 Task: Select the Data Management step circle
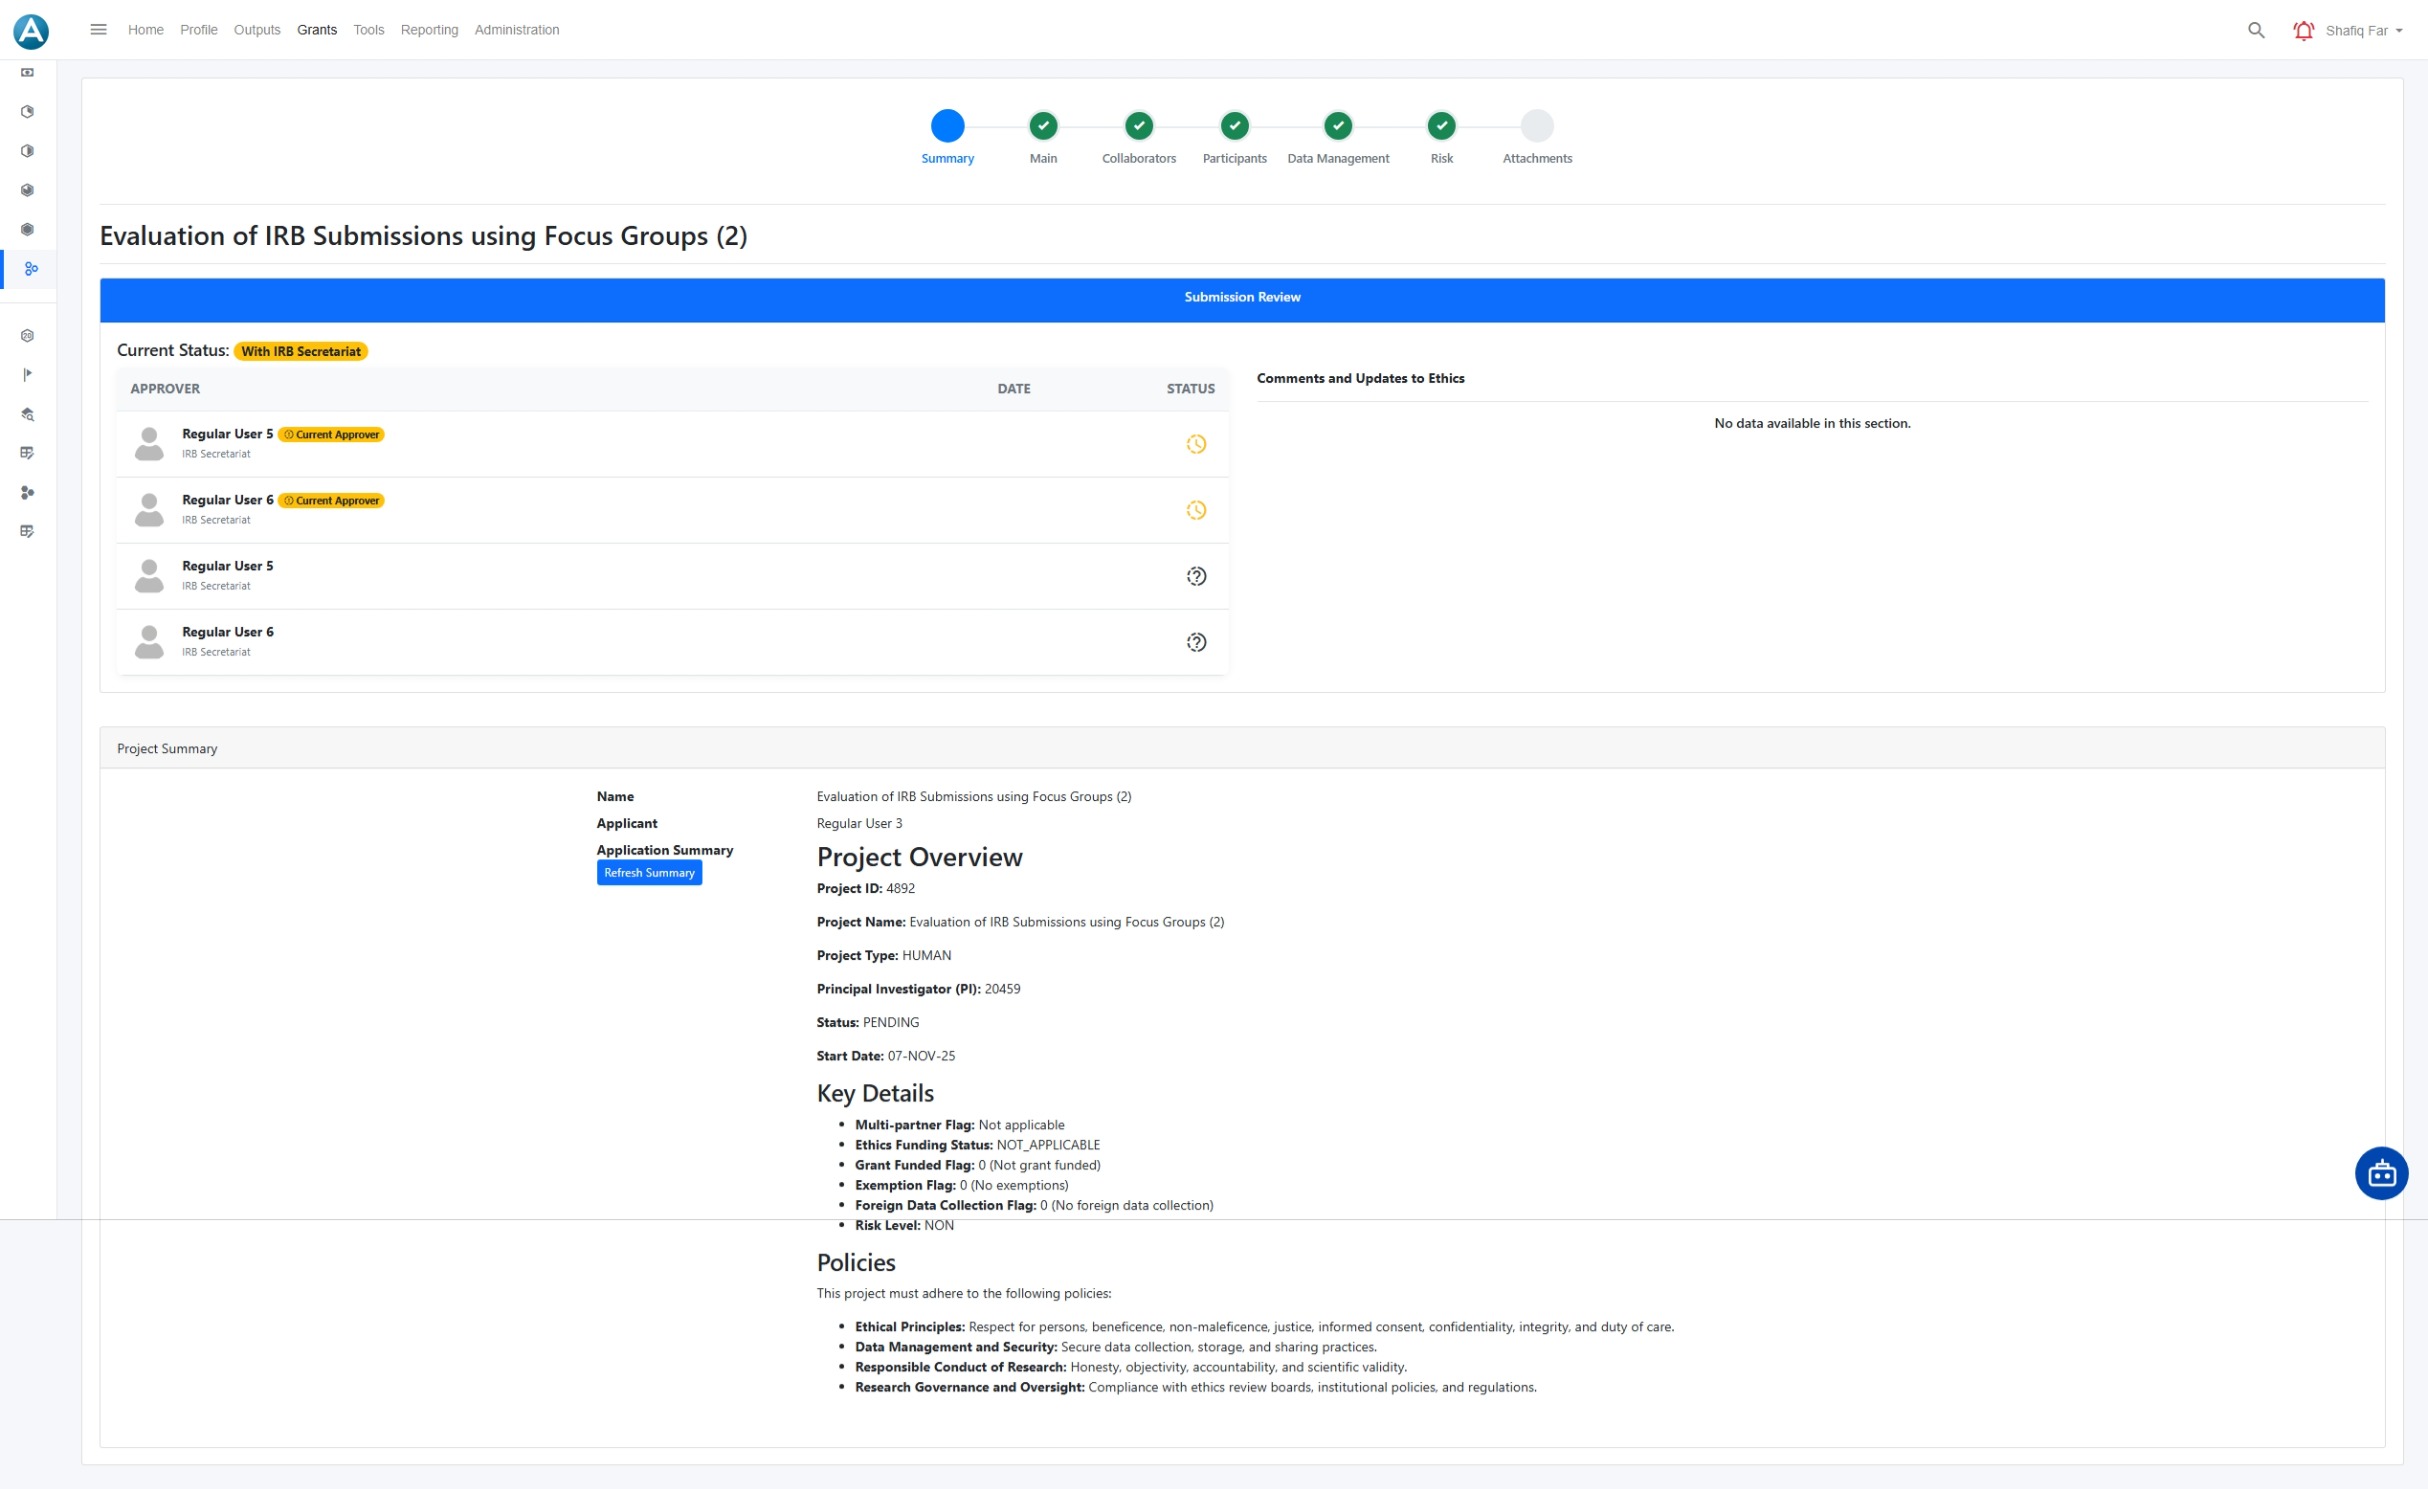click(x=1337, y=126)
